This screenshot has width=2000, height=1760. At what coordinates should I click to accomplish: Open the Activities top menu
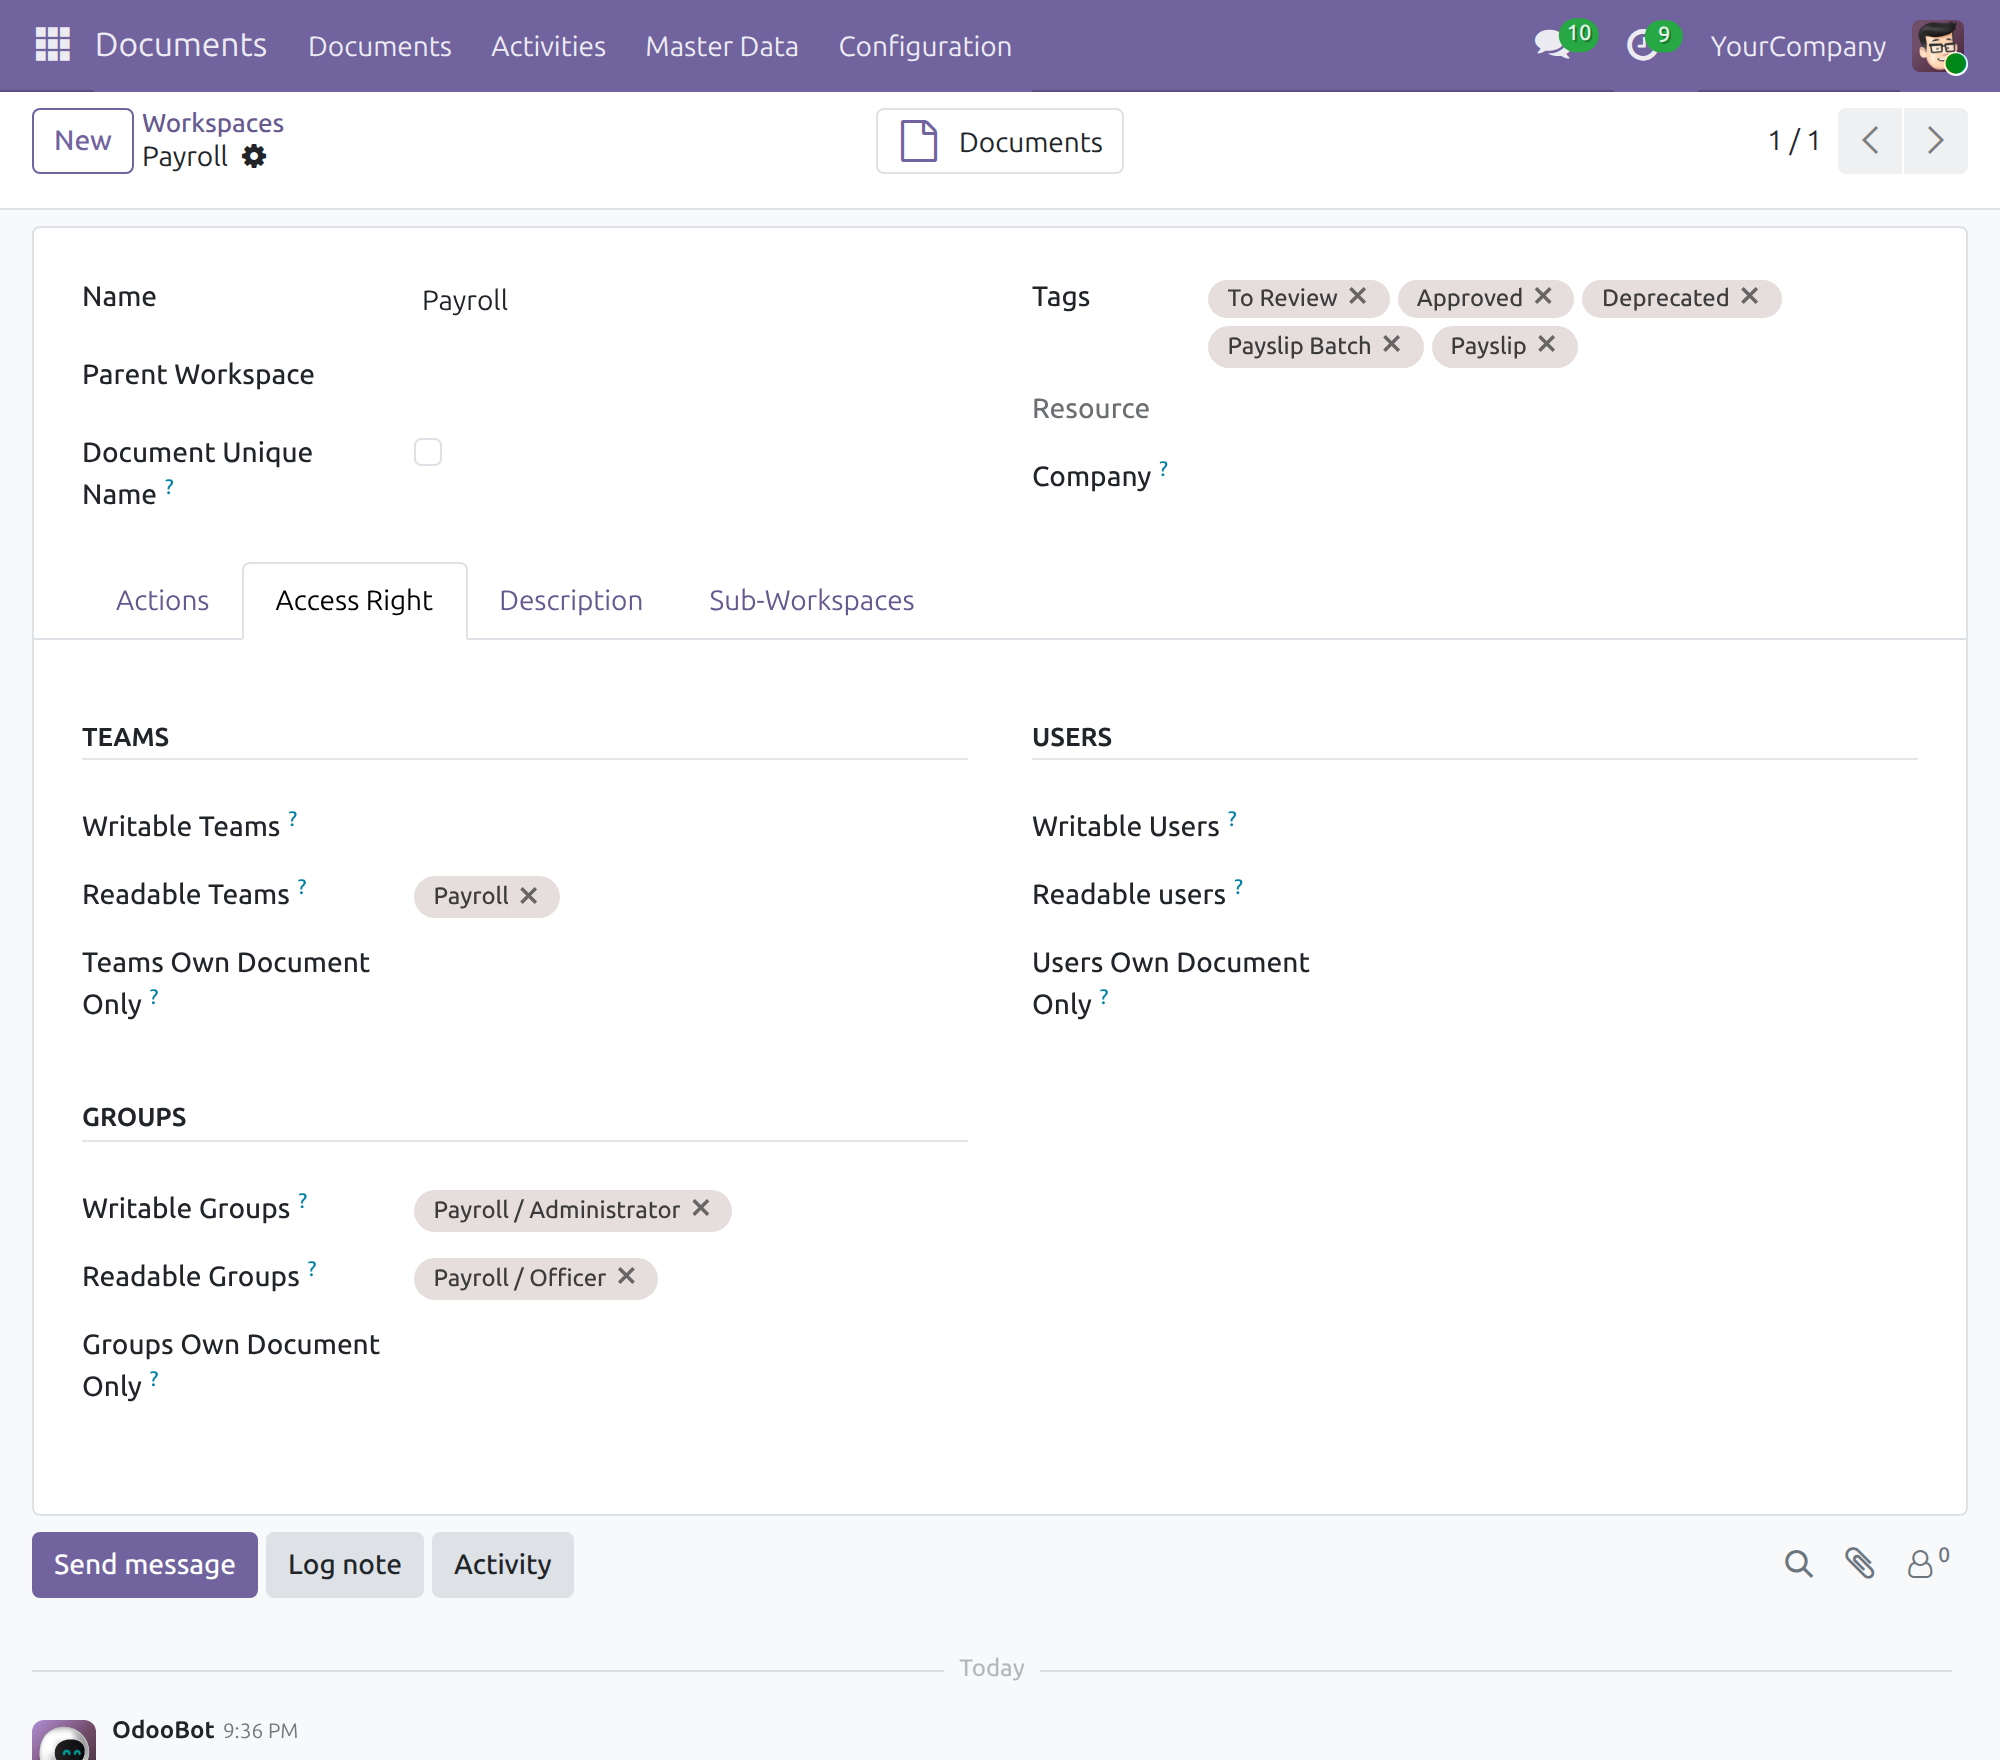pyautogui.click(x=548, y=46)
